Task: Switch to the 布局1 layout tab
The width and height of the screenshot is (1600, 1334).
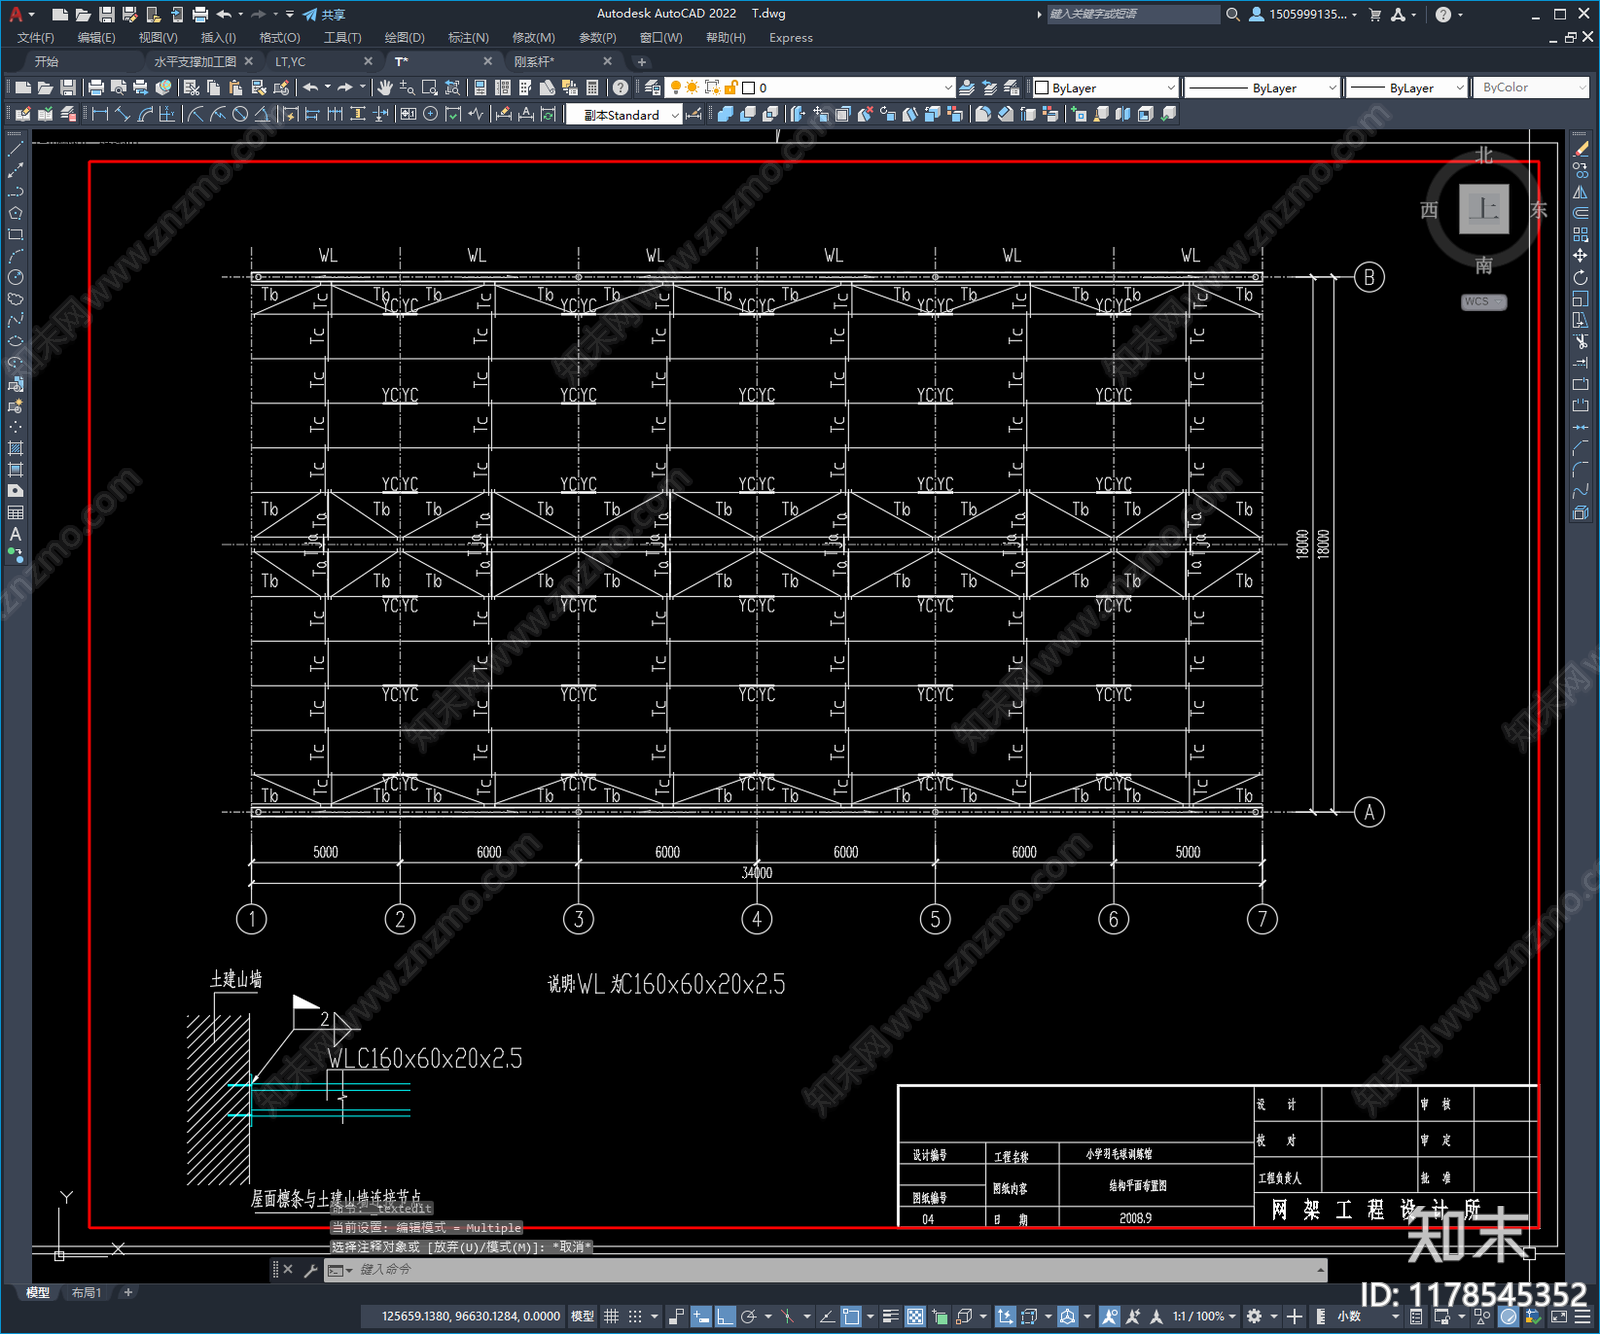Action: click(x=87, y=1293)
